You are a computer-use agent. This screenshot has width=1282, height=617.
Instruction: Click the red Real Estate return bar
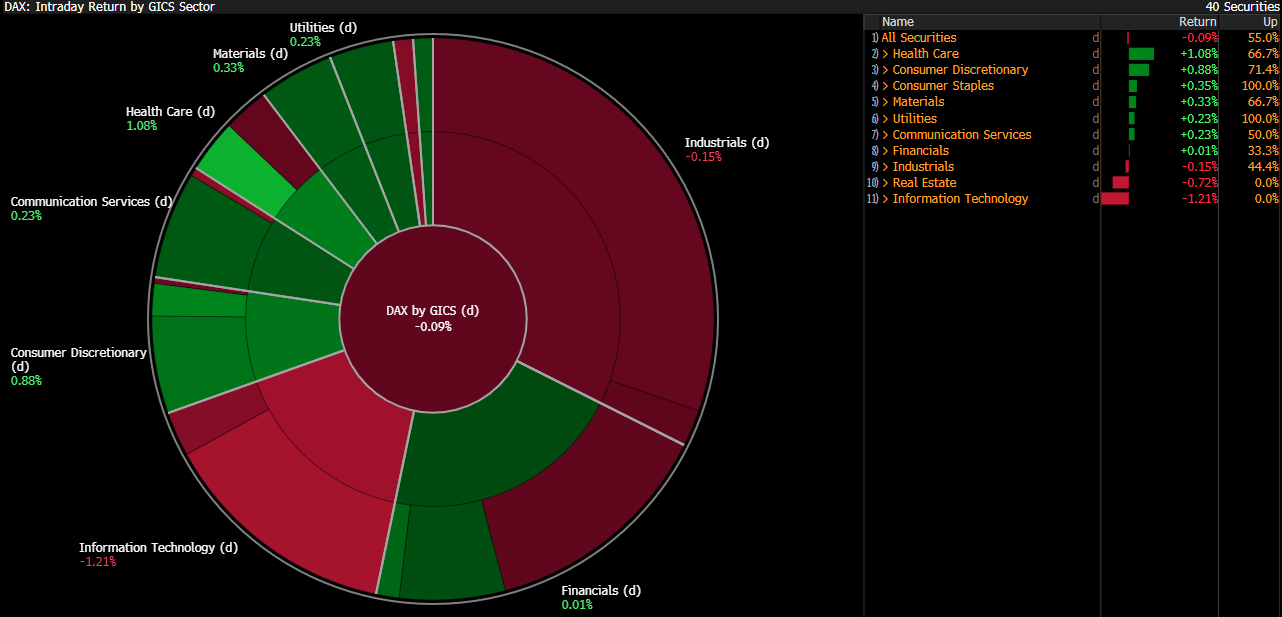point(1120,182)
